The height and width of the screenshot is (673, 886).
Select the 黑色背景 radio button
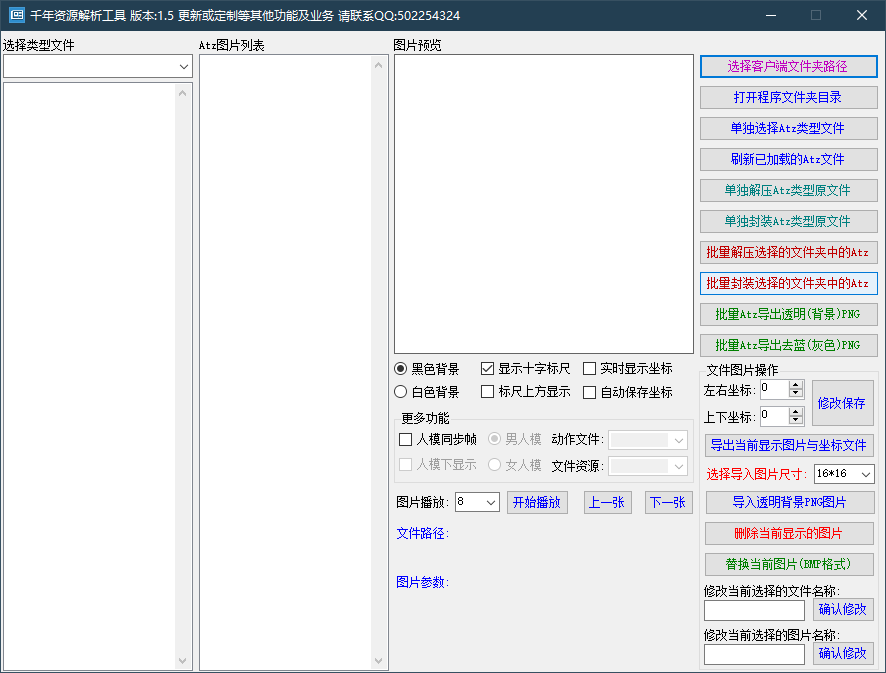401,368
